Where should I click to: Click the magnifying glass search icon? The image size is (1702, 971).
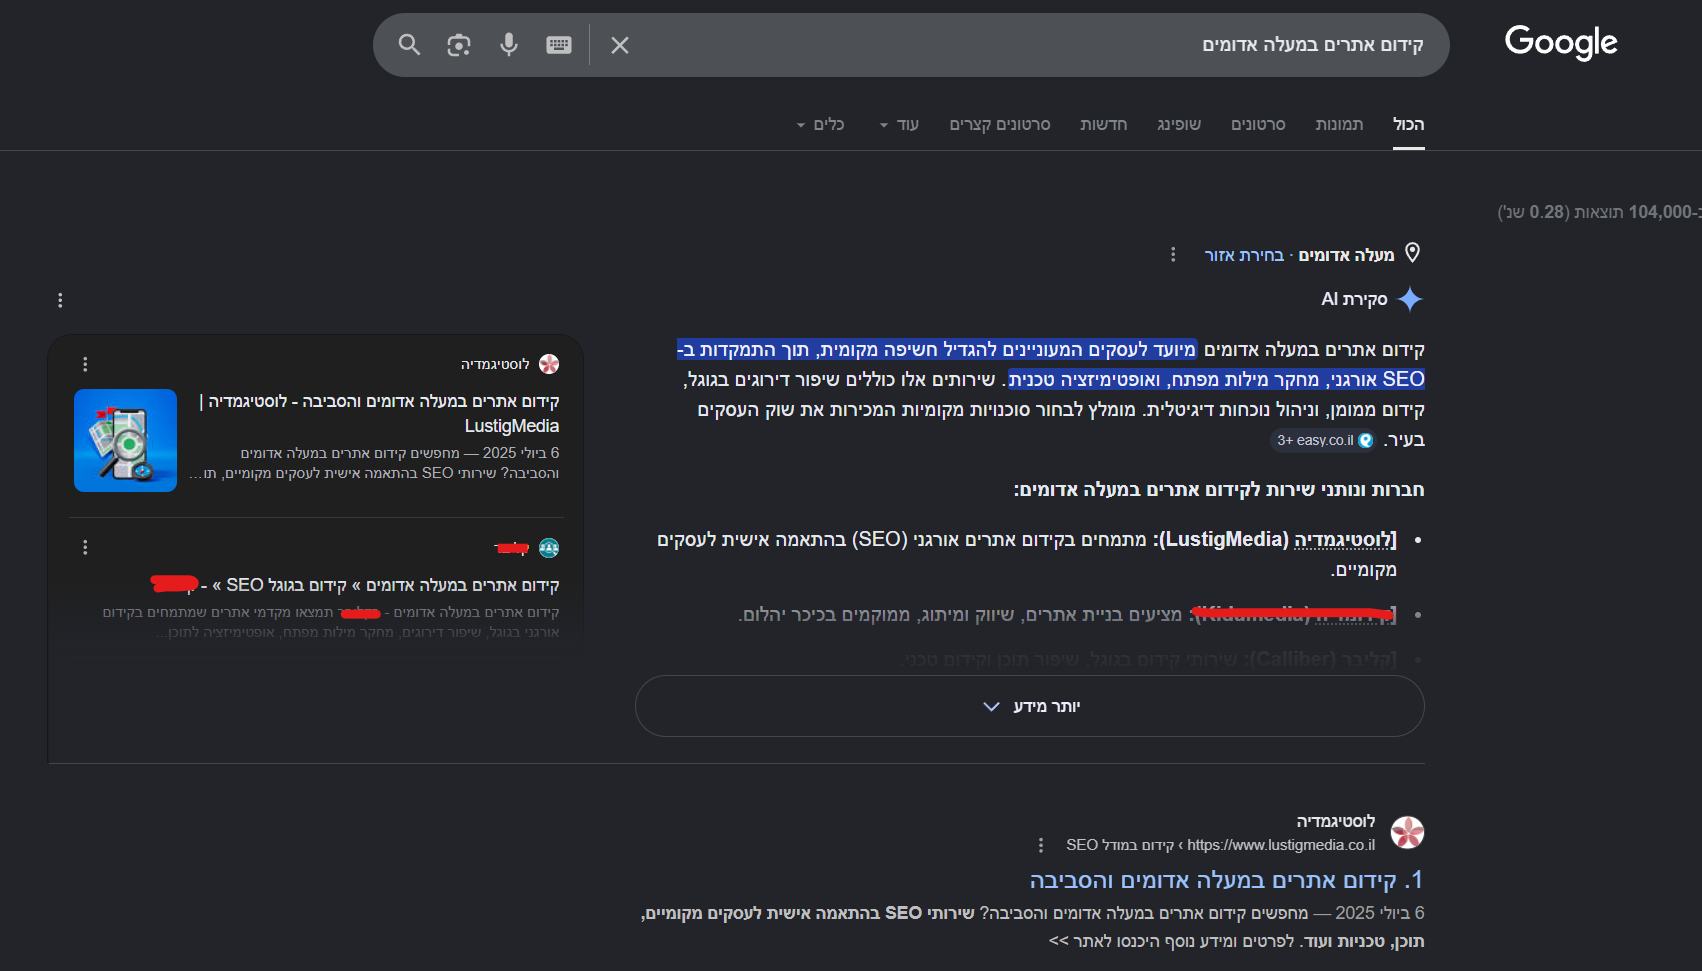pos(409,44)
